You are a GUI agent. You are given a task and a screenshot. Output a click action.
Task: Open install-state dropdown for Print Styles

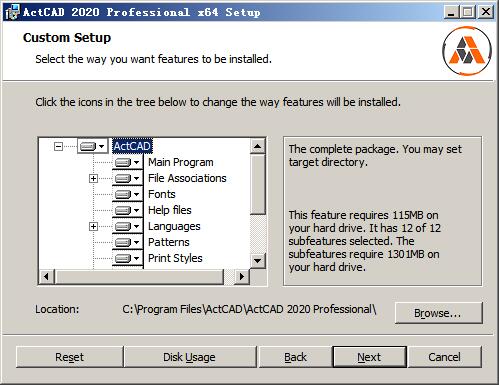[127, 258]
